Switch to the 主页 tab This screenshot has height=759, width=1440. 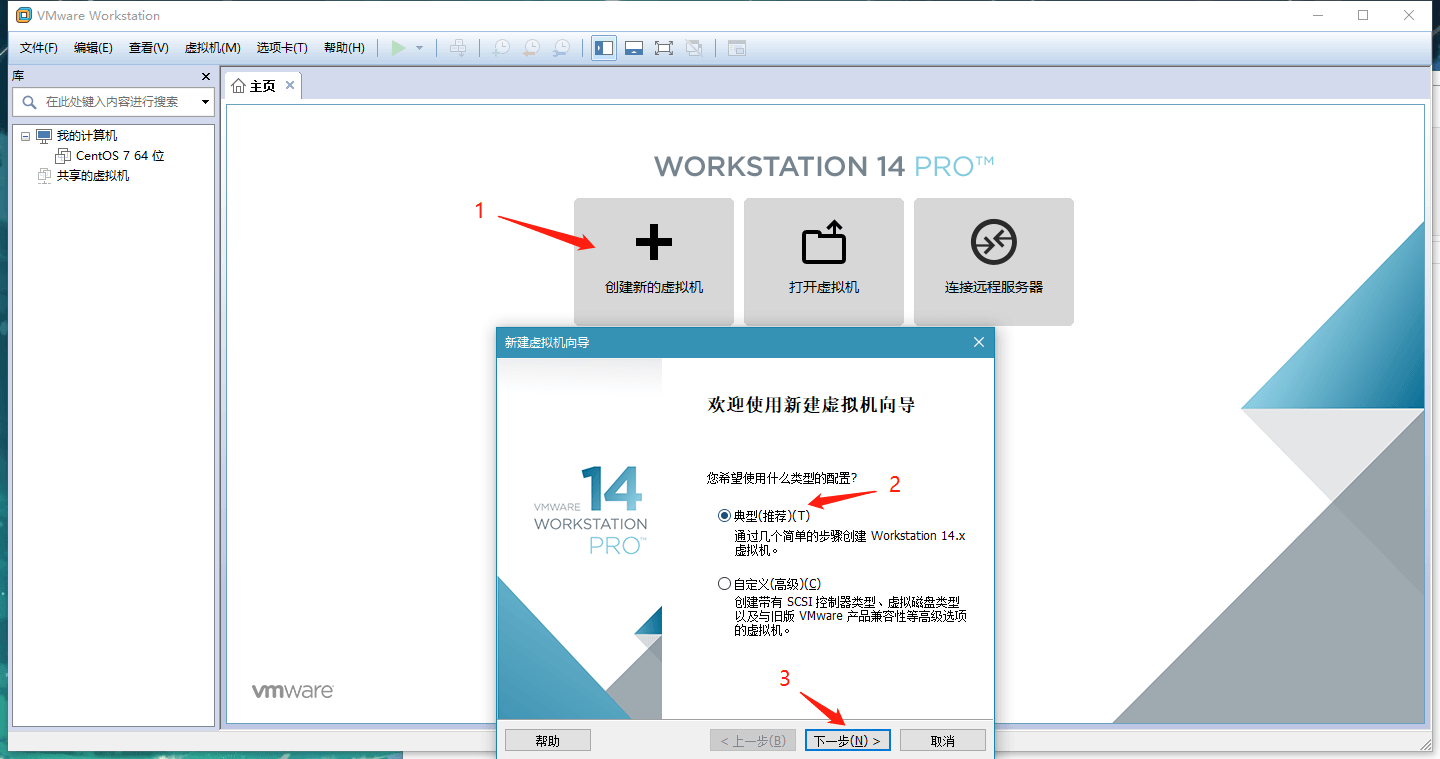(x=263, y=86)
